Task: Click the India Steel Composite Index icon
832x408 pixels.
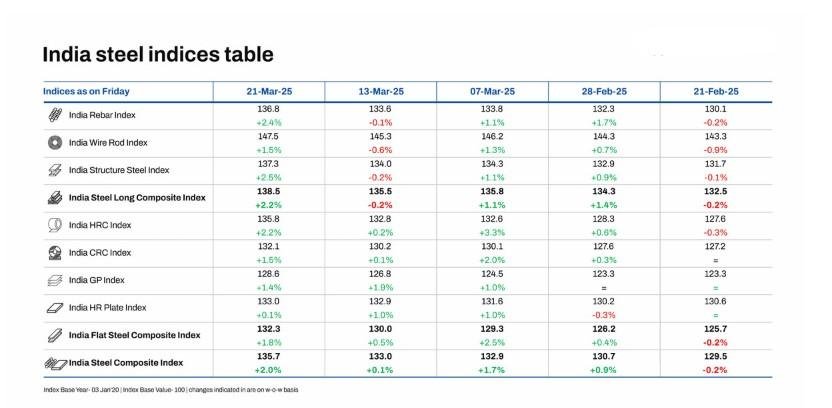Action: (x=56, y=361)
